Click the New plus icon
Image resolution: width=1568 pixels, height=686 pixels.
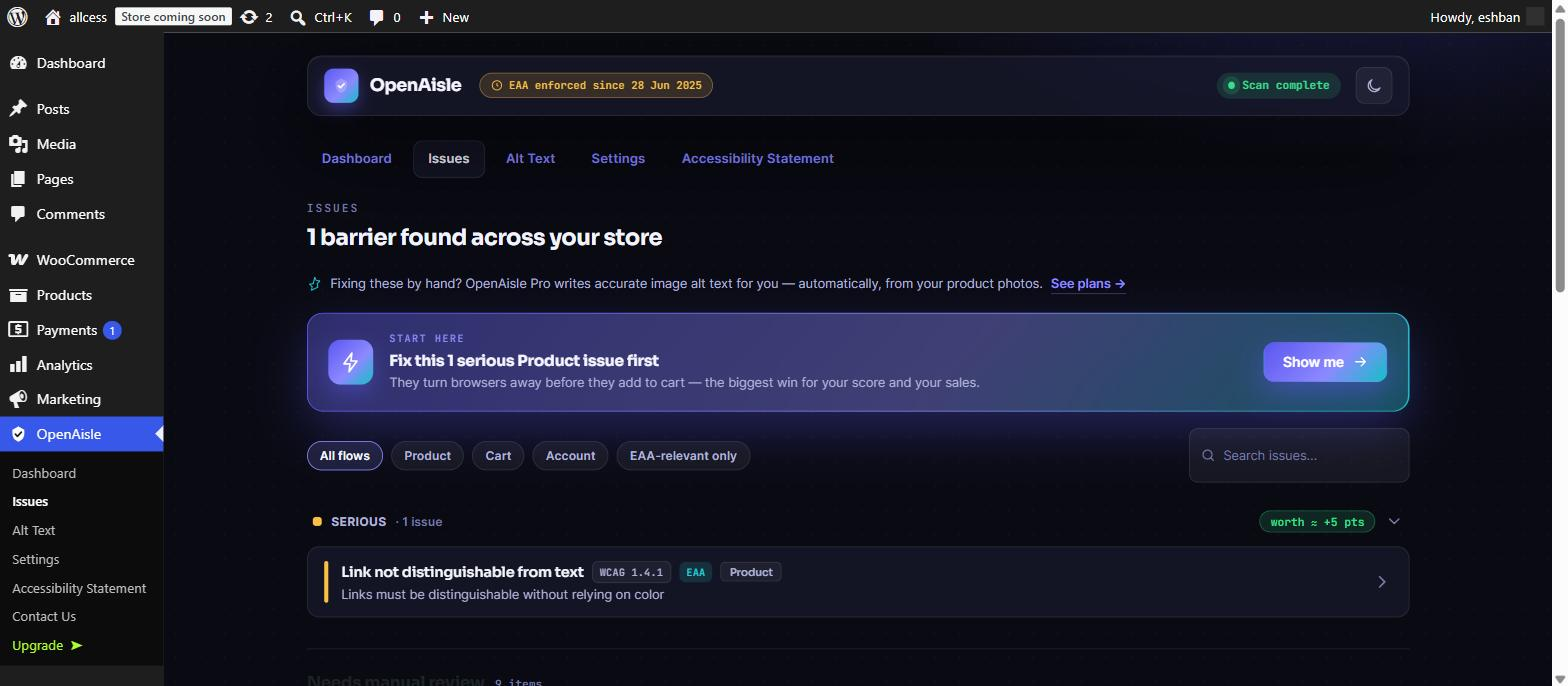426,17
